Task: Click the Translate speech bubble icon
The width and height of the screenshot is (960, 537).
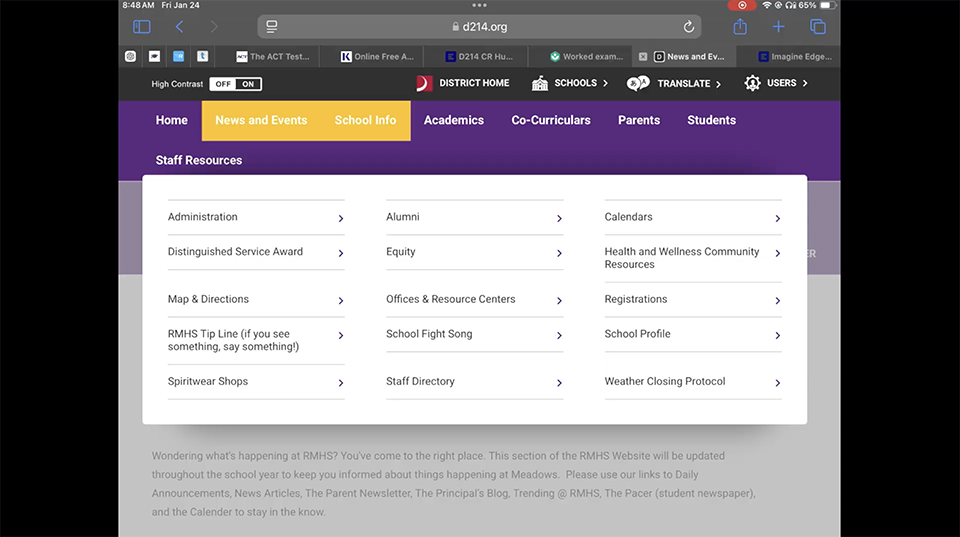Action: click(638, 83)
